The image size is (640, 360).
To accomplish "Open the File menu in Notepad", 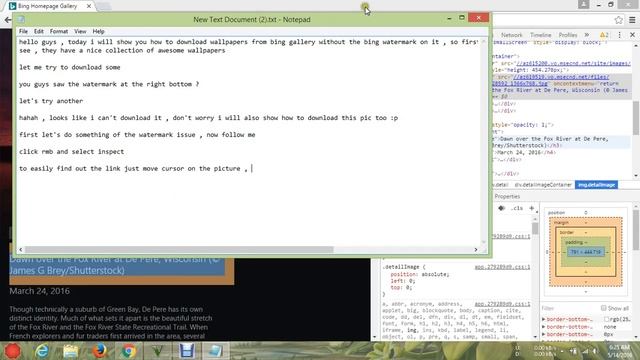I will pyautogui.click(x=23, y=31).
